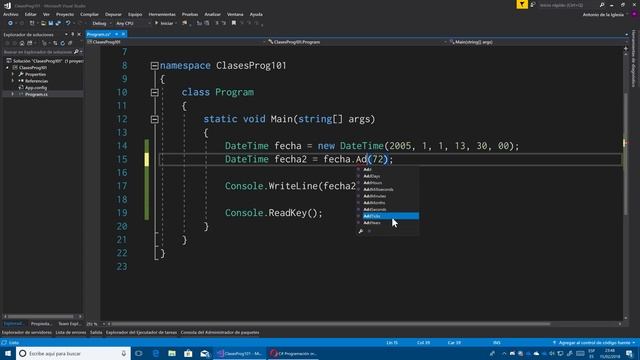
Task: Click the Iniciar start debugging button
Action: [164, 23]
